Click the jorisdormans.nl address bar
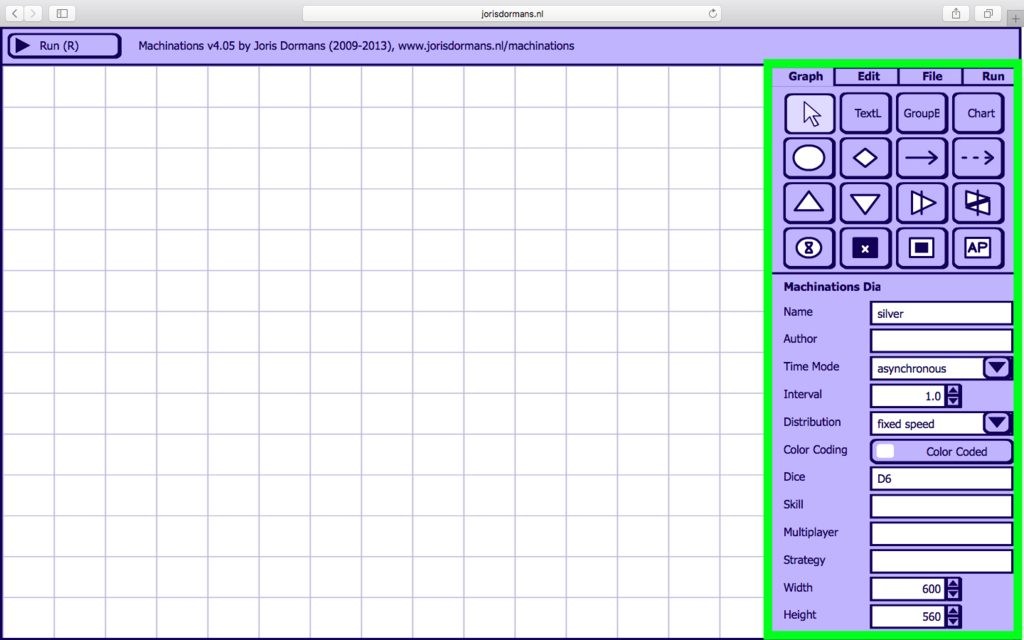 512,13
